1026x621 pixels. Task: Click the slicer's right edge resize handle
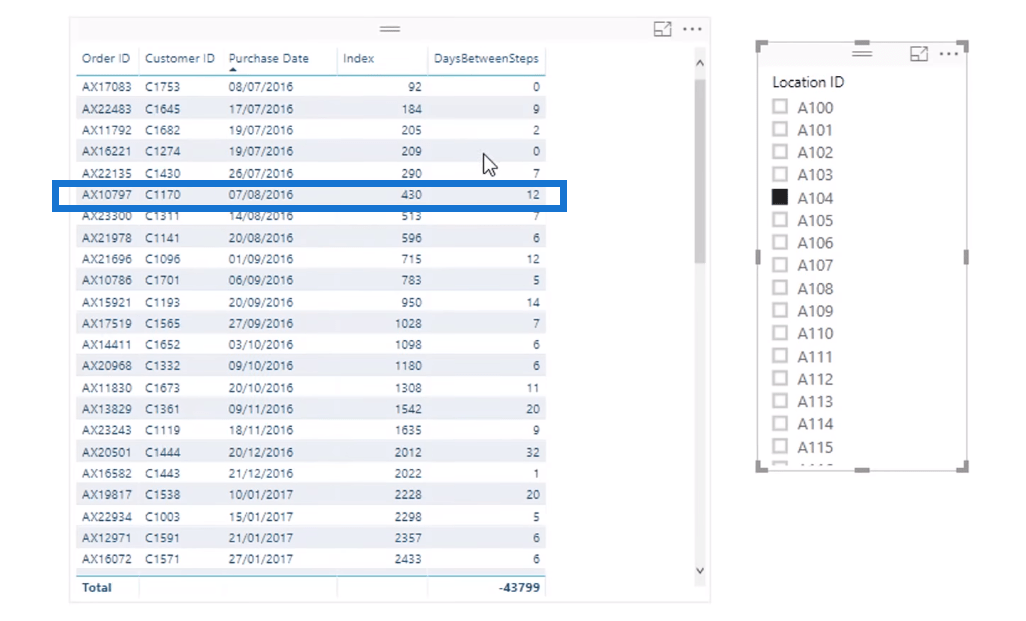pos(966,257)
